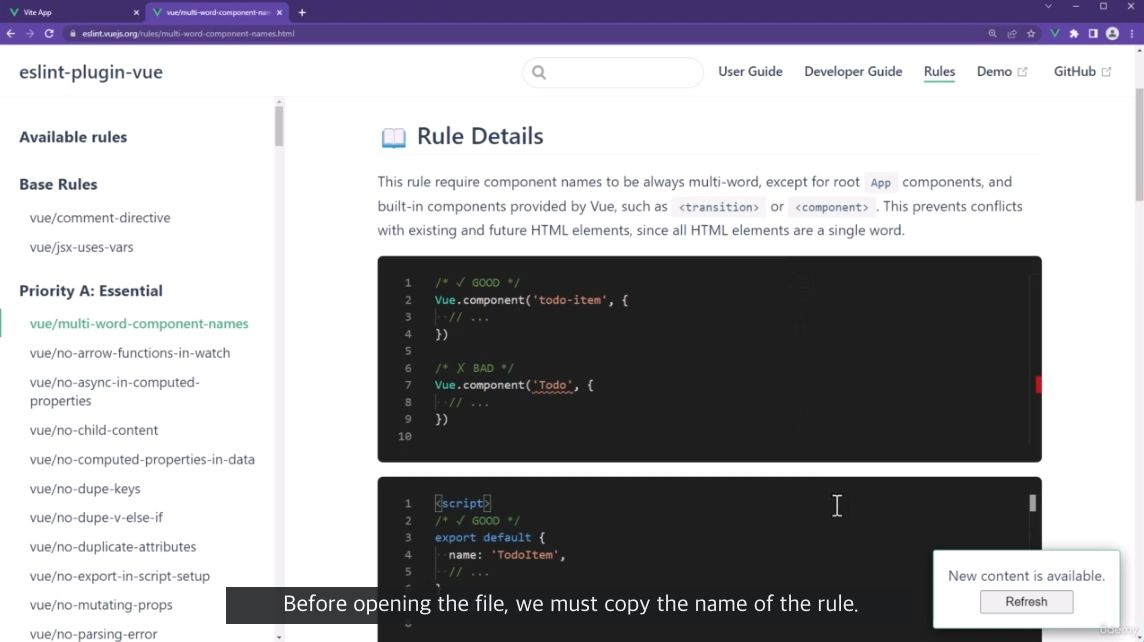The width and height of the screenshot is (1144, 642).
Task: Close the Vite App tab
Action: (x=136, y=12)
